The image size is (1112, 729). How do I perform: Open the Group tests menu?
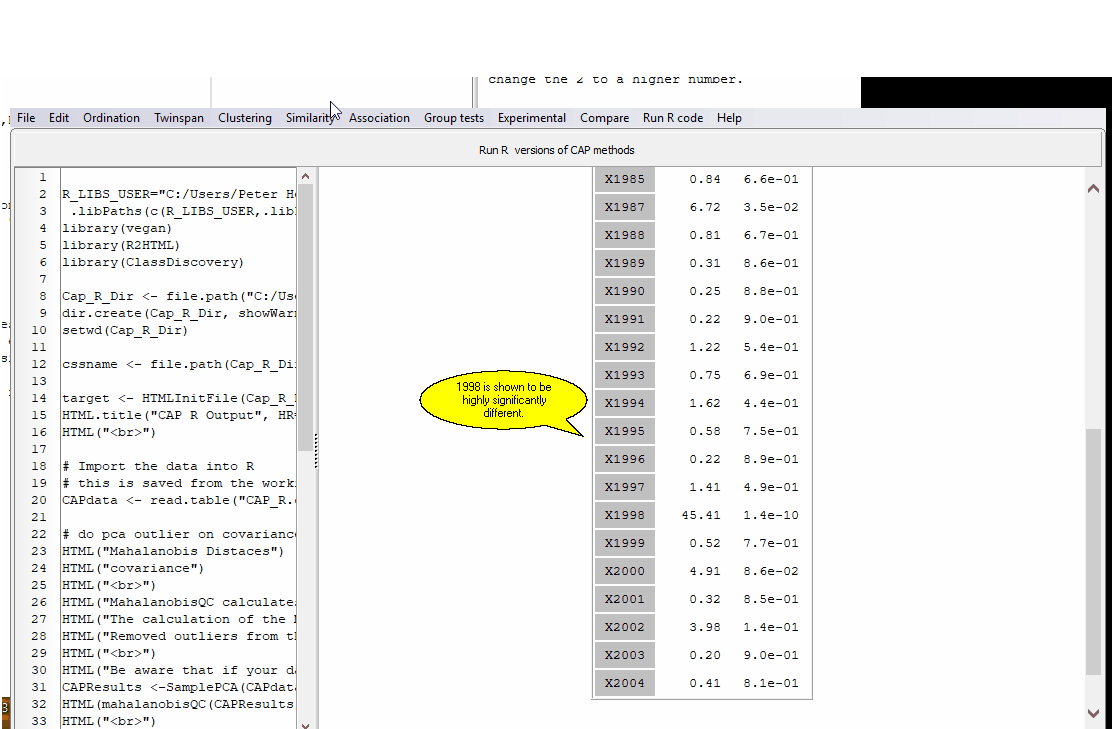pos(454,118)
